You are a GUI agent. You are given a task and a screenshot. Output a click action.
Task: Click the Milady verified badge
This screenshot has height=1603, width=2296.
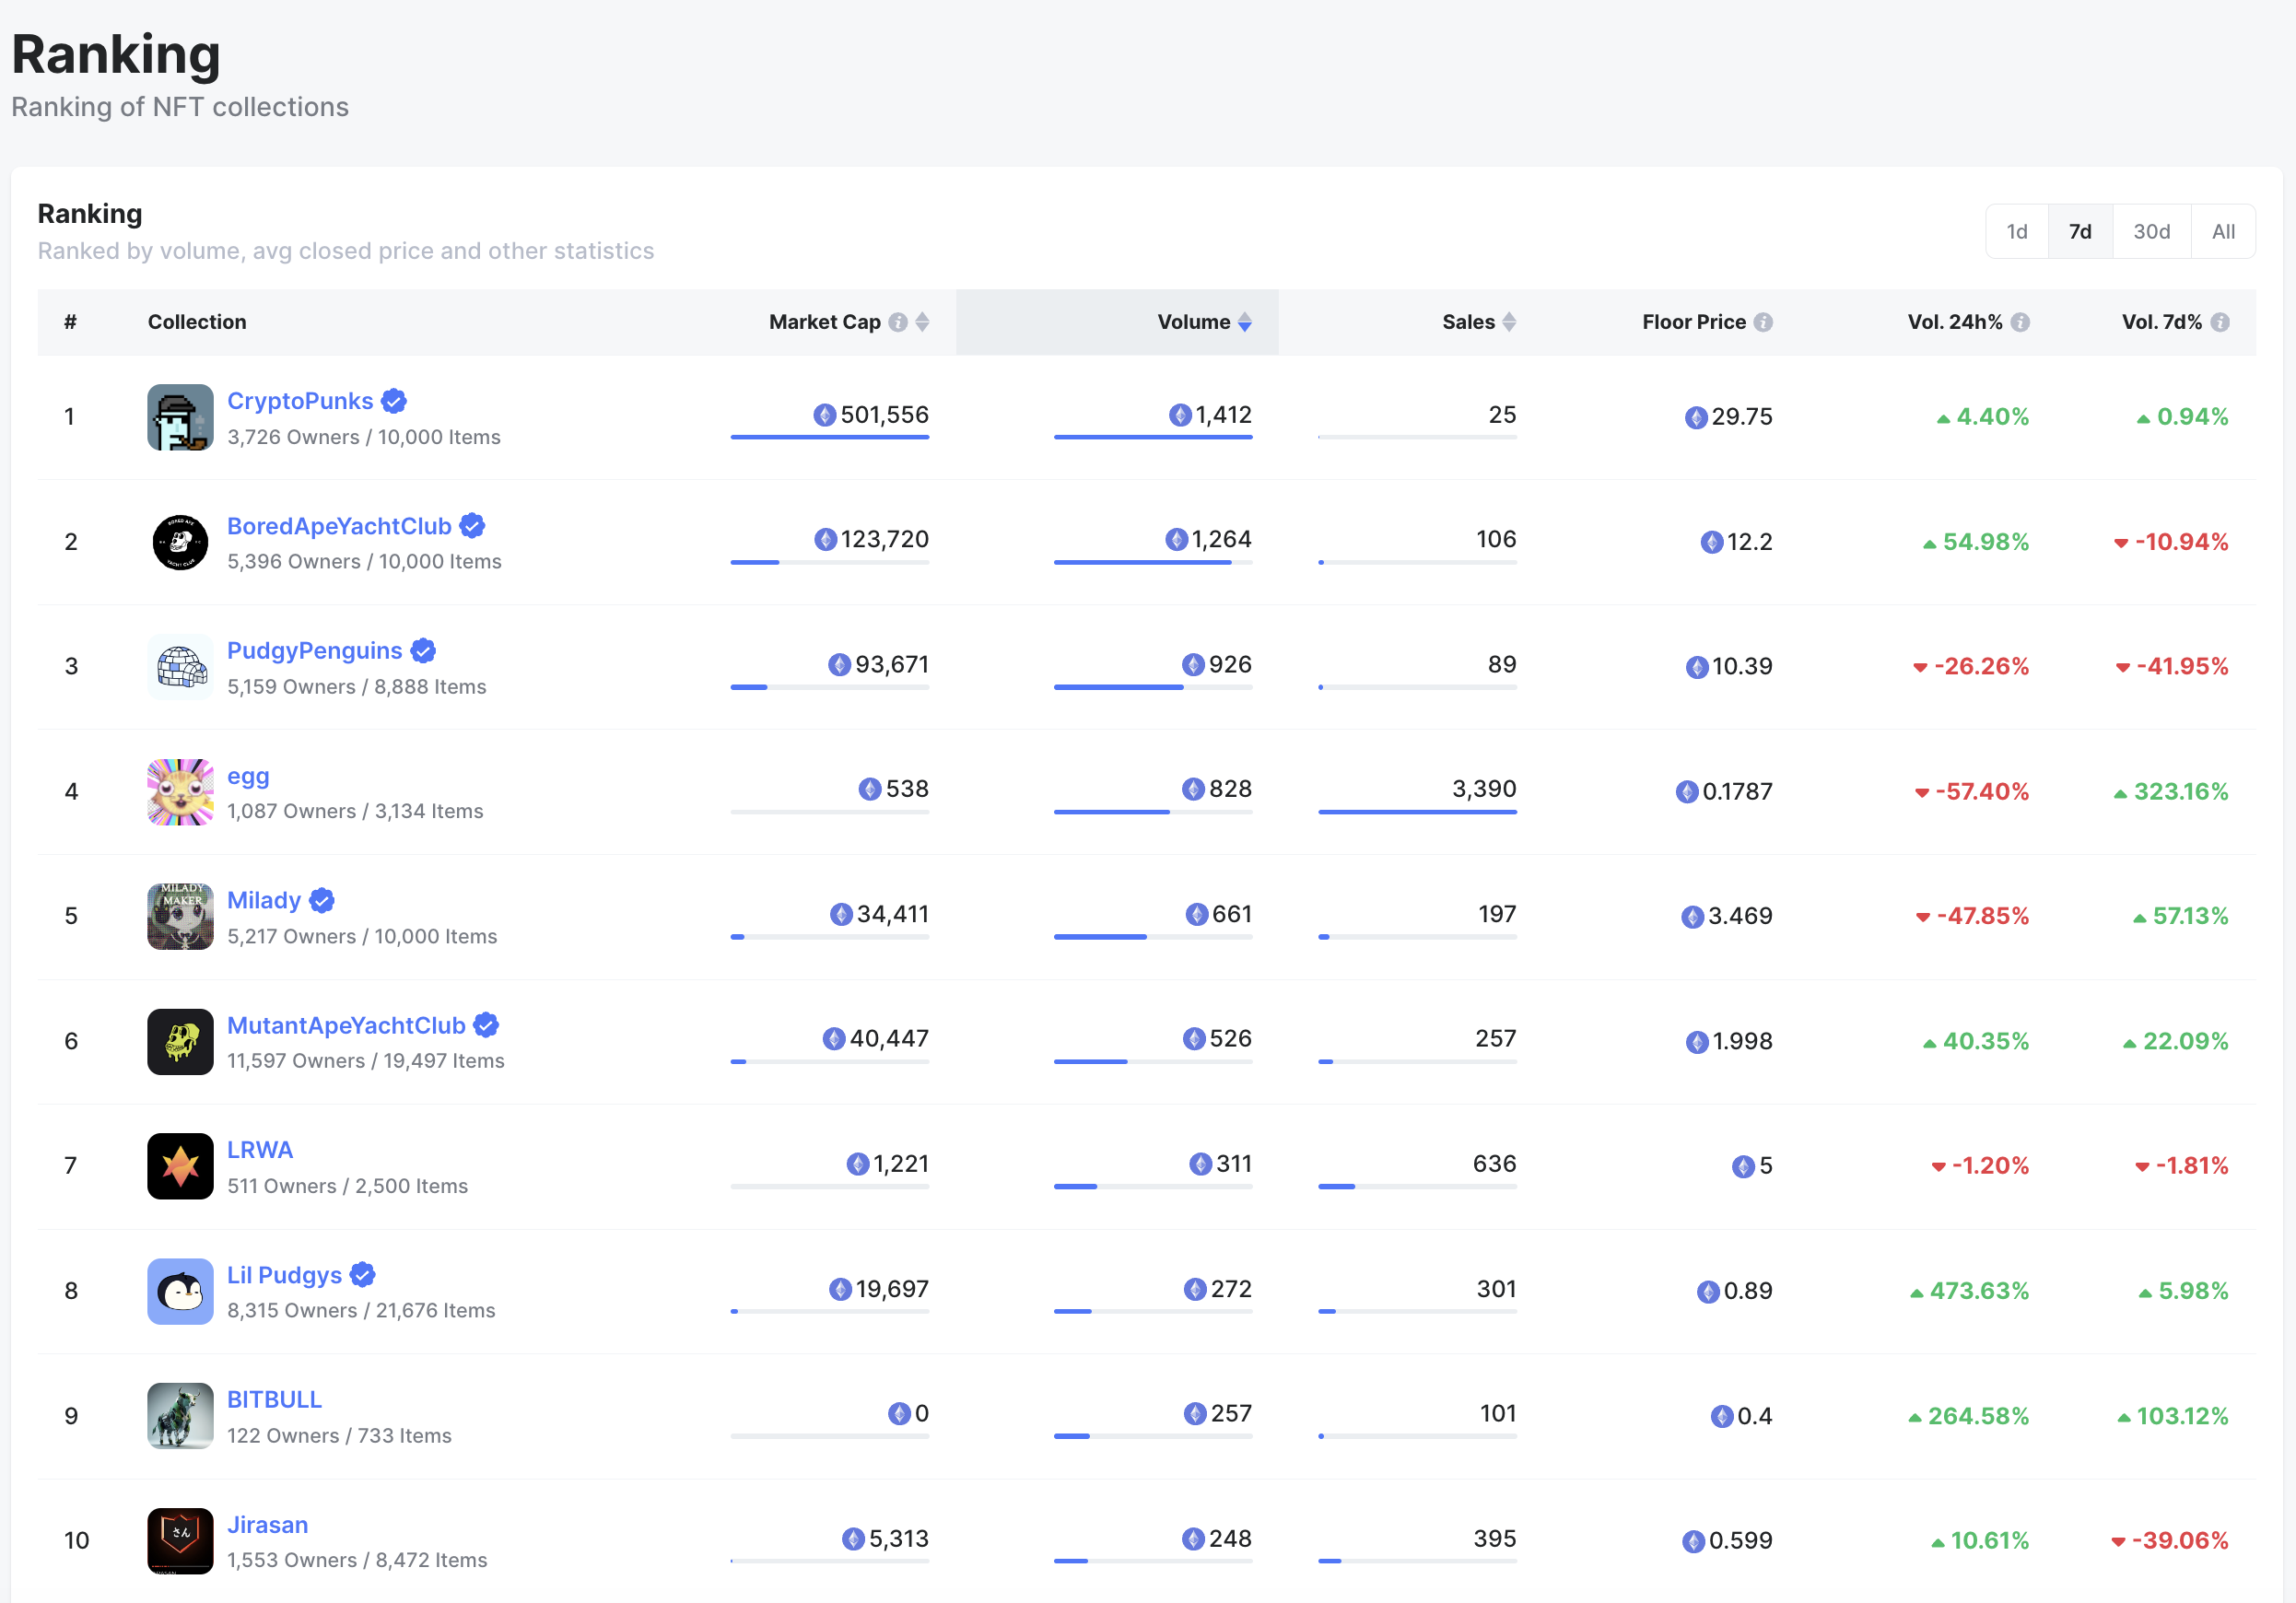click(x=321, y=901)
